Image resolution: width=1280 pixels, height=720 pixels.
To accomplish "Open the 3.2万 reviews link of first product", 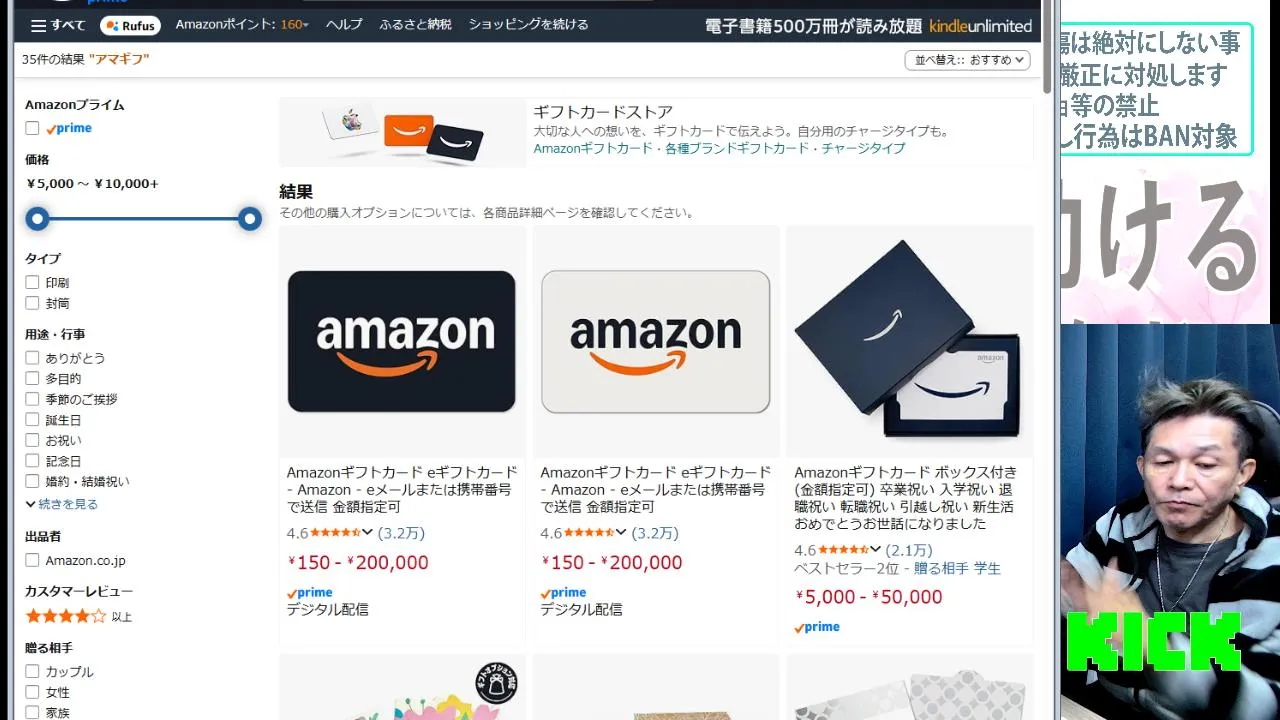I will point(401,533).
